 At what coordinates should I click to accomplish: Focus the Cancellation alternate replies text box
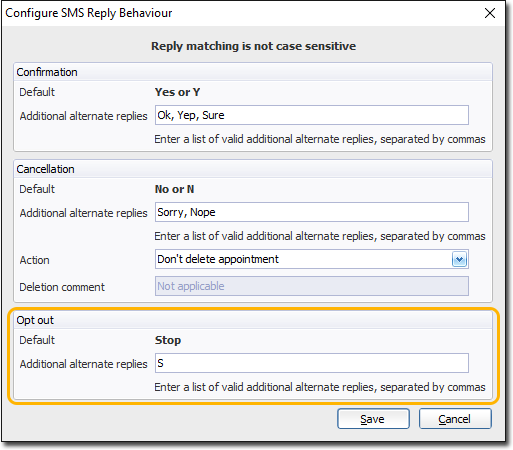[x=312, y=212]
